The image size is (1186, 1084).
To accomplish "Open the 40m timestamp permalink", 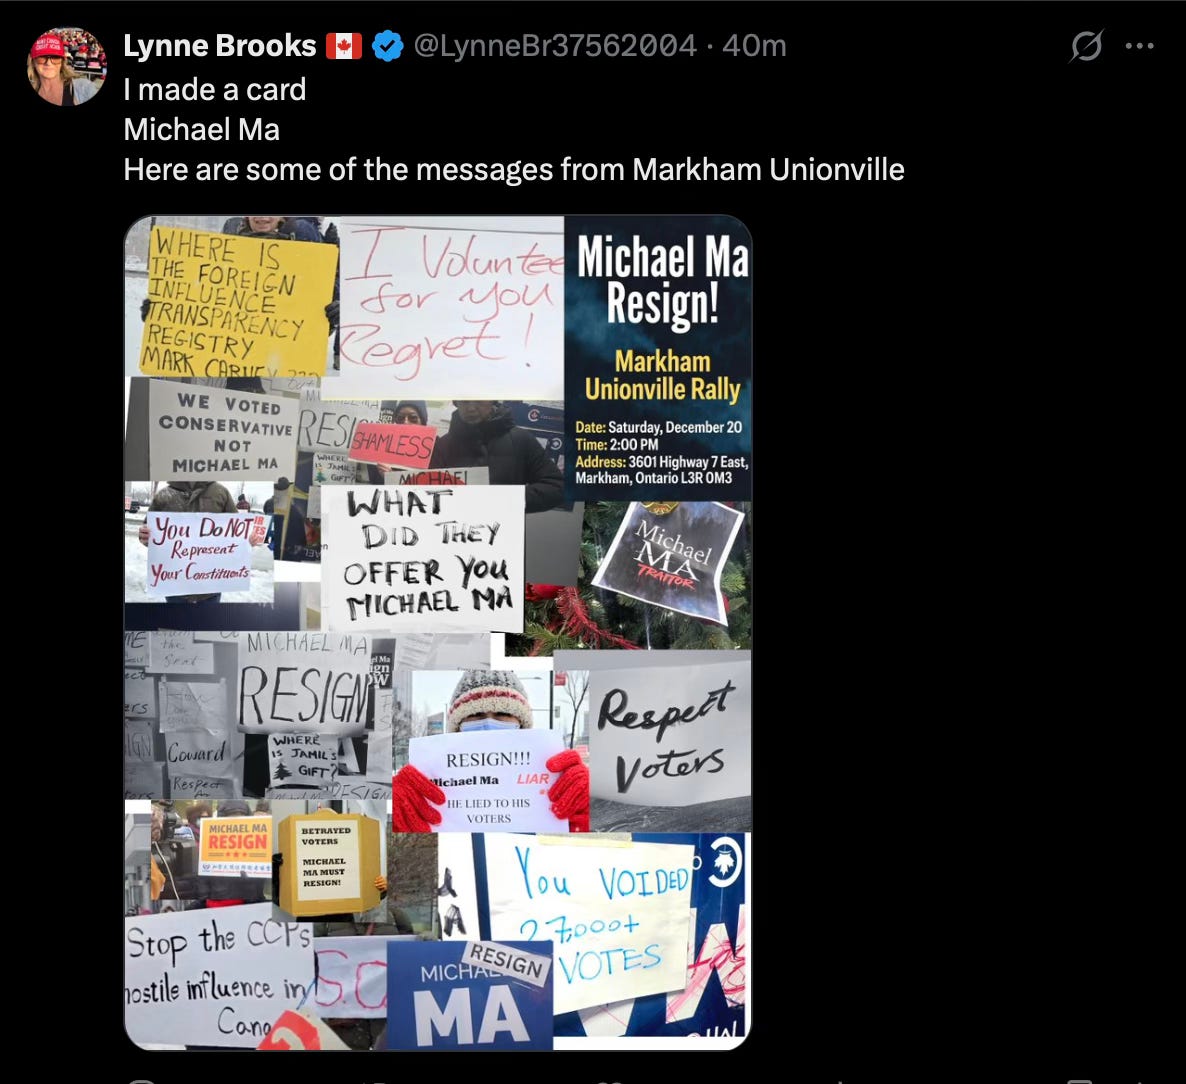I will [754, 46].
